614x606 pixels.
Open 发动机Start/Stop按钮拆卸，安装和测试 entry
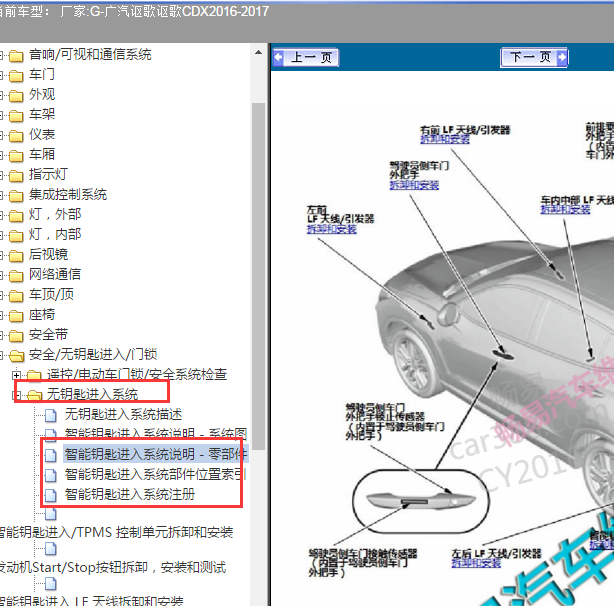point(113,567)
